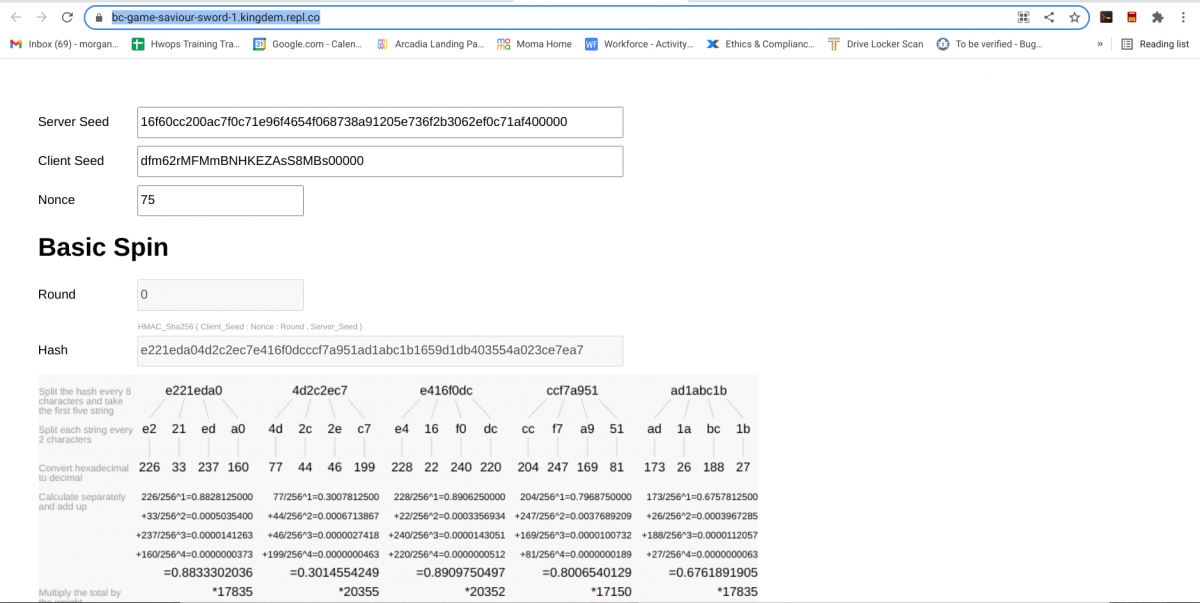Open the Reading list panel

(1155, 44)
